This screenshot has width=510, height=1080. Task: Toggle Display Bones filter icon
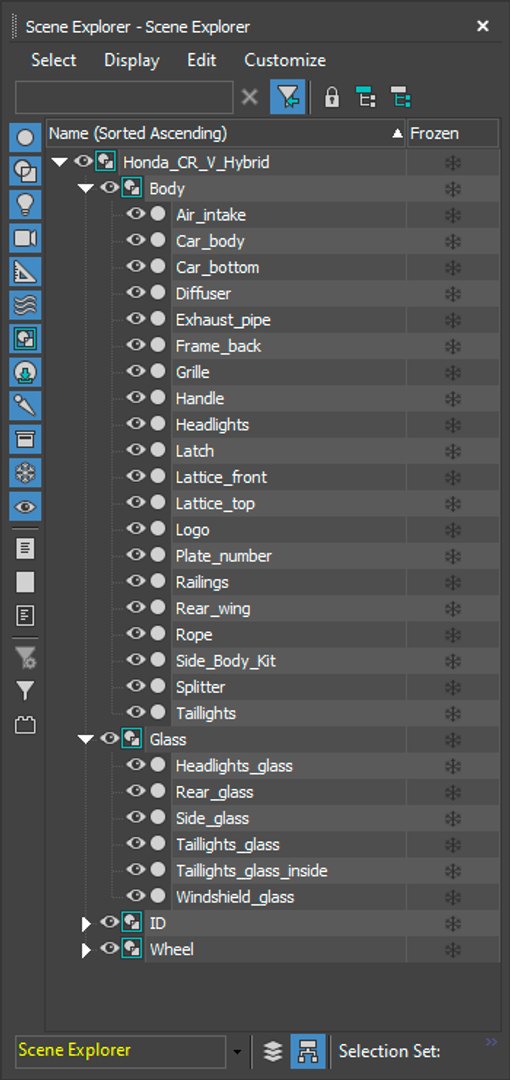pos(26,406)
